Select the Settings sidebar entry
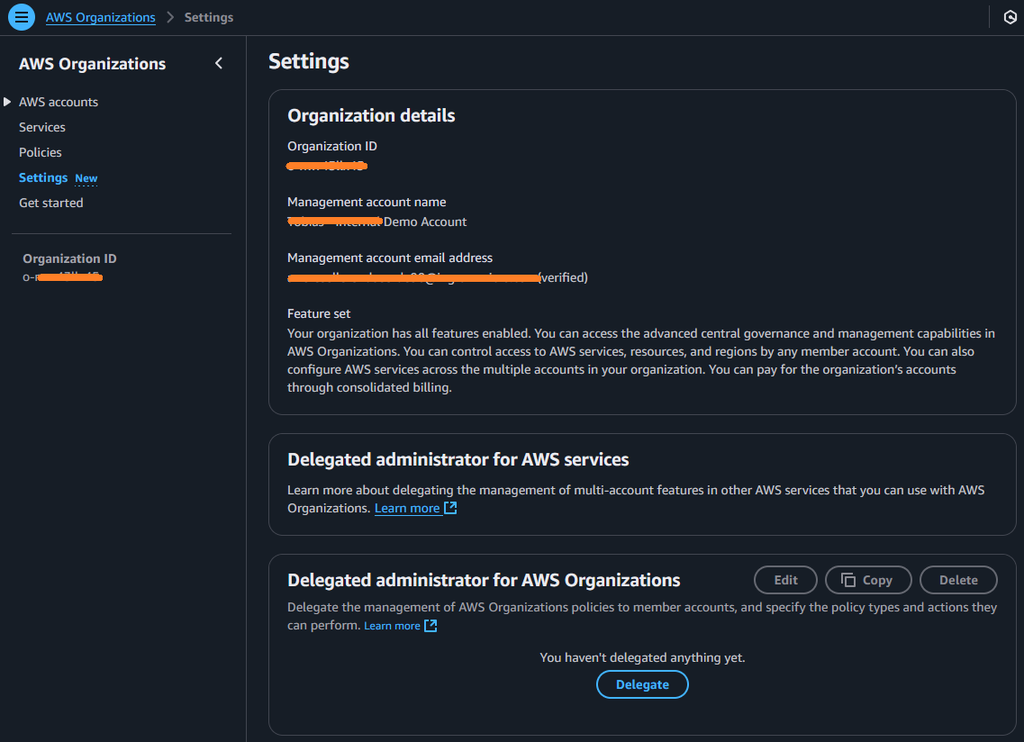The width and height of the screenshot is (1024, 742). [43, 177]
